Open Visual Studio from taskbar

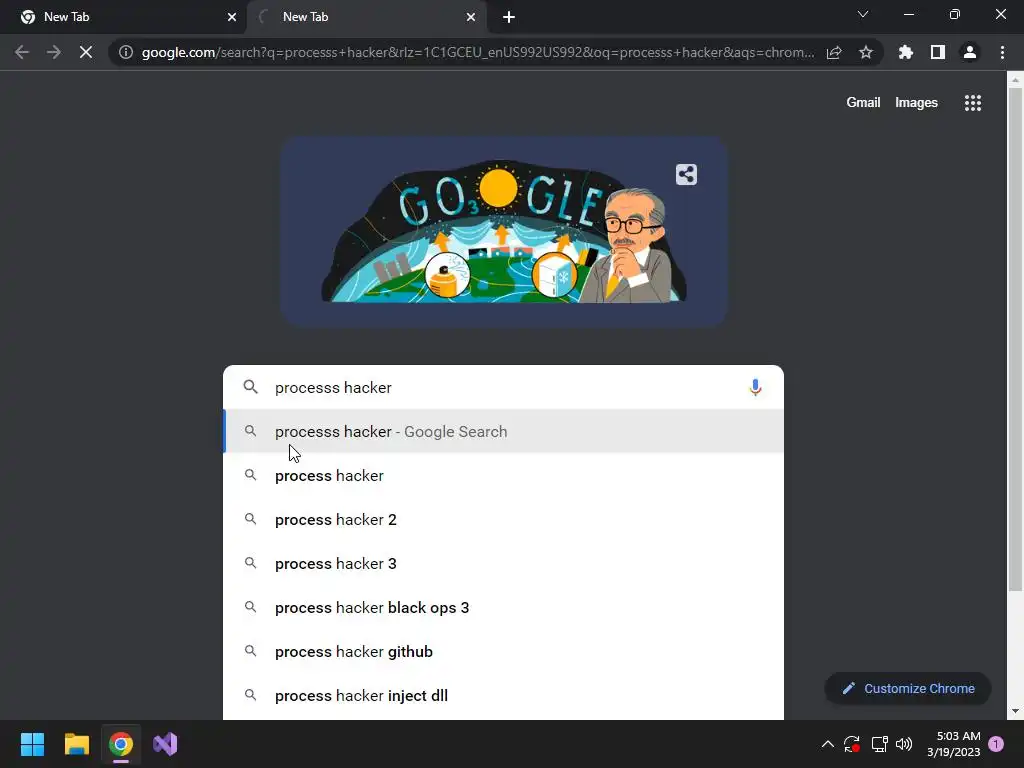tap(165, 744)
